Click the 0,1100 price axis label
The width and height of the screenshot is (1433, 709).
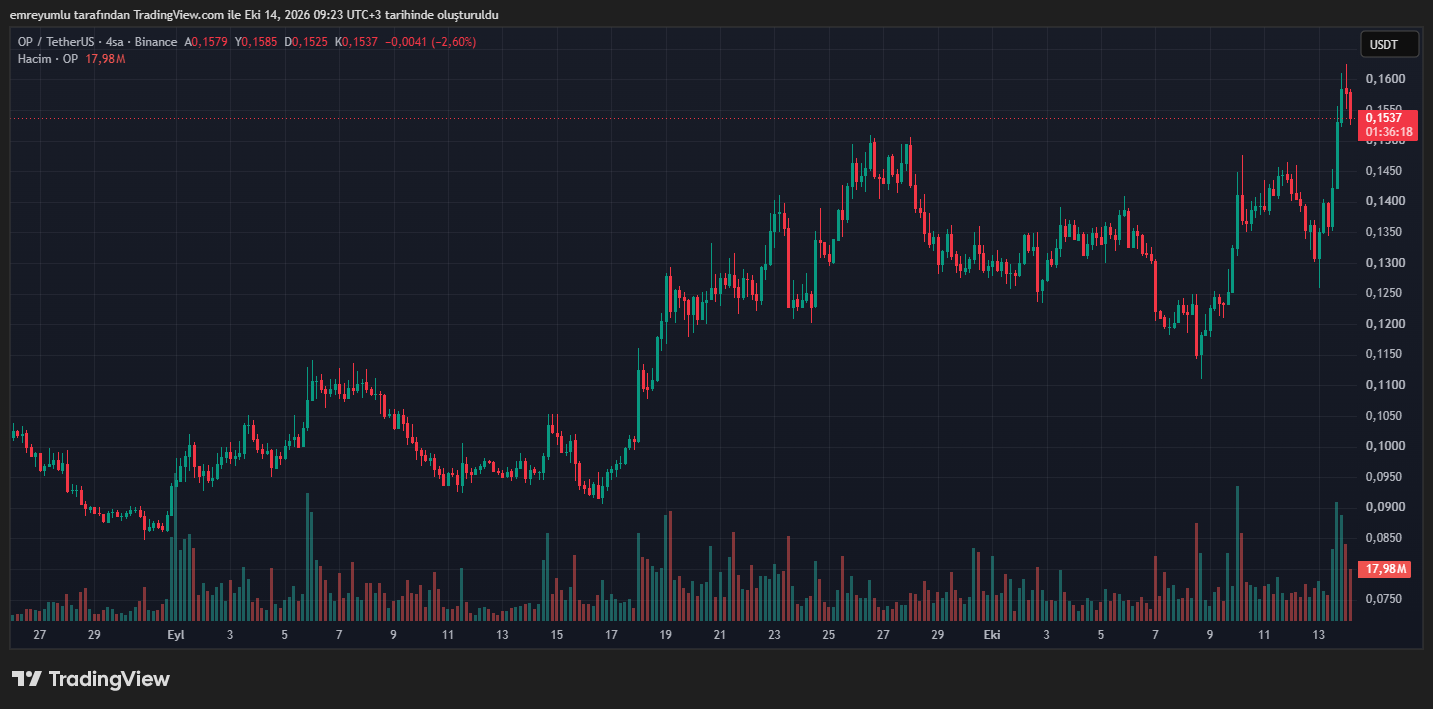(x=1383, y=385)
